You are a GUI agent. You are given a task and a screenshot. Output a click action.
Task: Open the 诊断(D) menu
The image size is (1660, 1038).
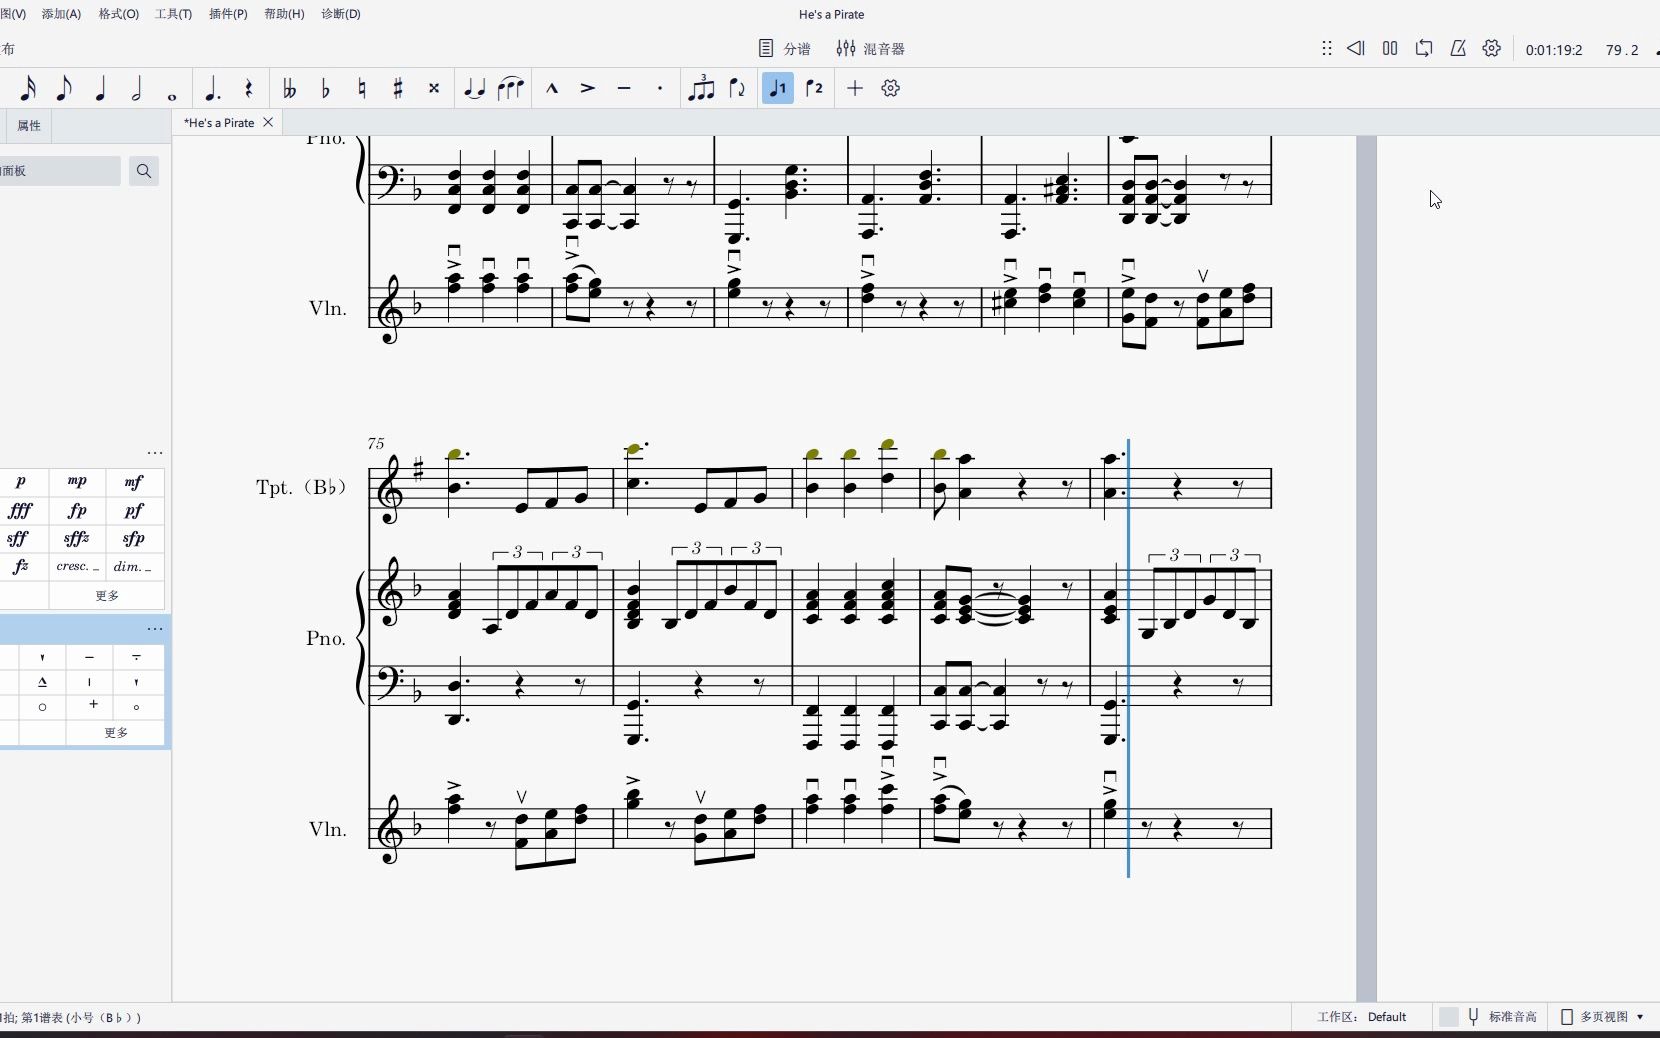pos(341,14)
